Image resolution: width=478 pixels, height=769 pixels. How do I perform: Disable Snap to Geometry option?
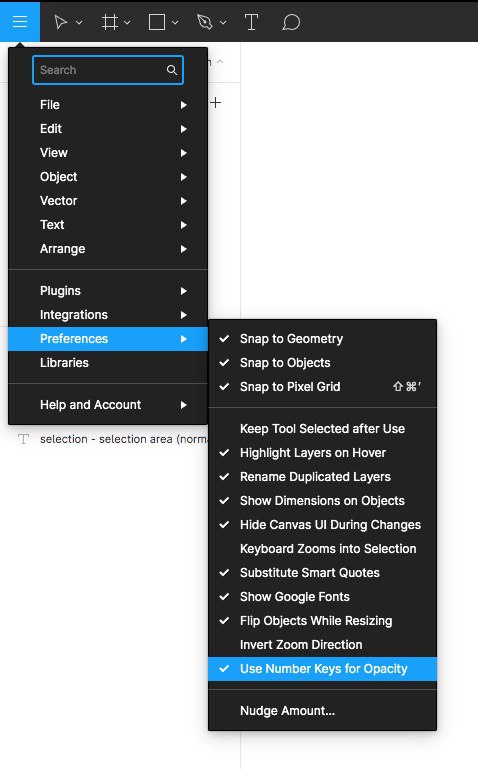tap(323, 339)
